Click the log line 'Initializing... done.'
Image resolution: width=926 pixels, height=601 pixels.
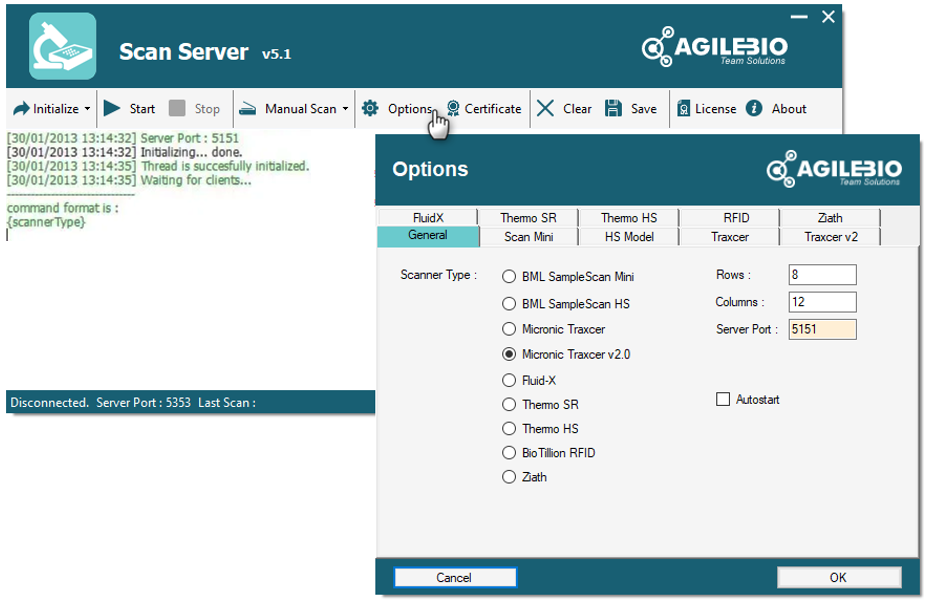tap(191, 152)
